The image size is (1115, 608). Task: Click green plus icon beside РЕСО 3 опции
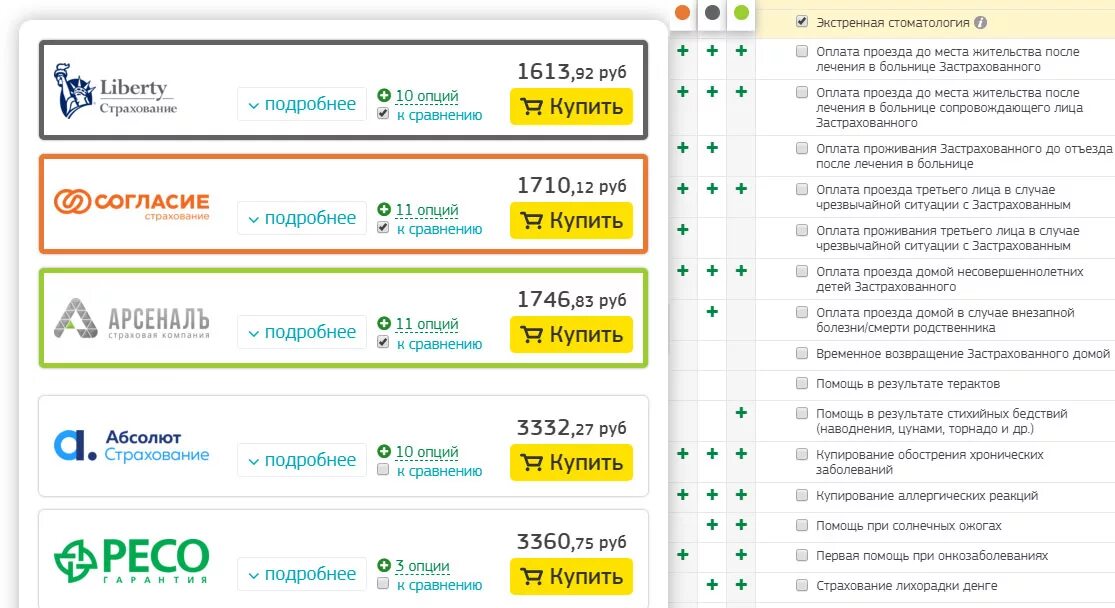point(384,565)
